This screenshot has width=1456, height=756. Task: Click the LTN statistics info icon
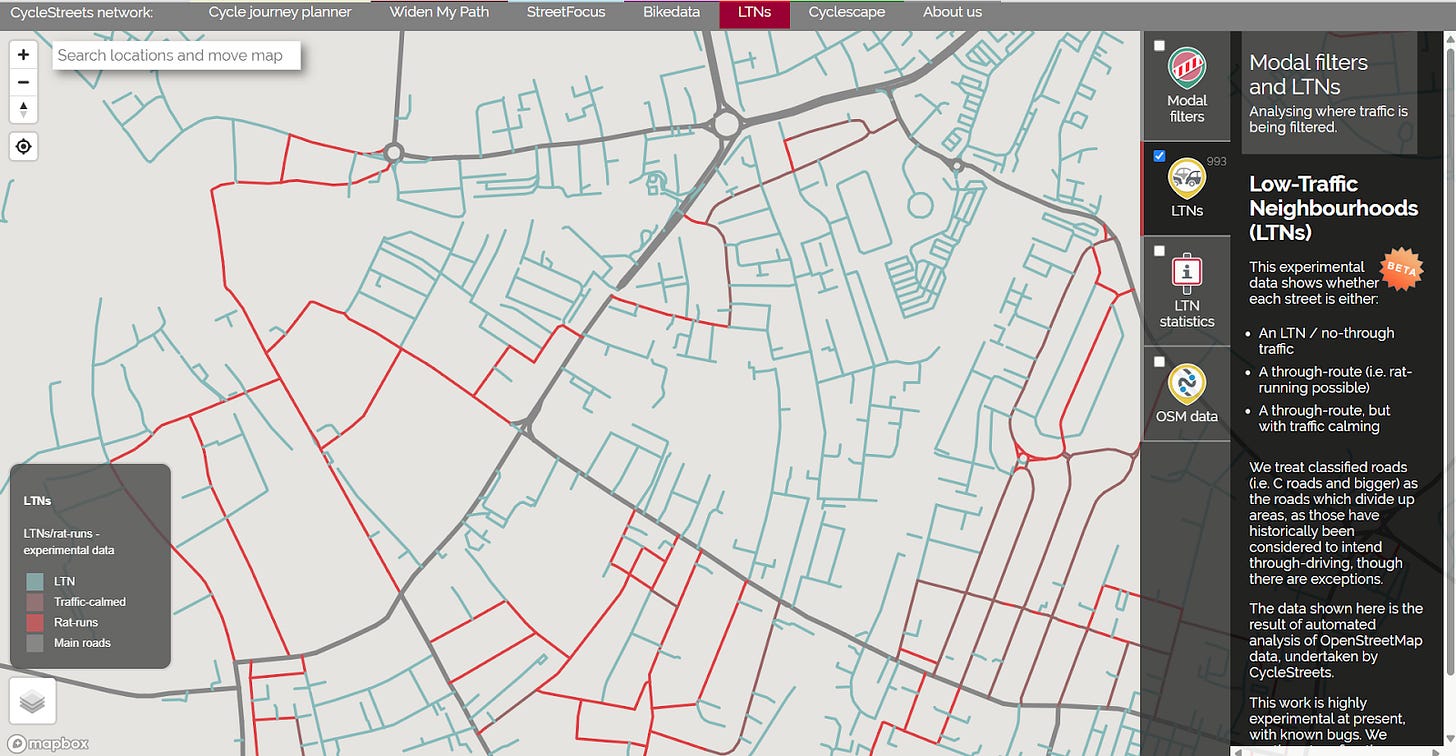[x=1187, y=273]
